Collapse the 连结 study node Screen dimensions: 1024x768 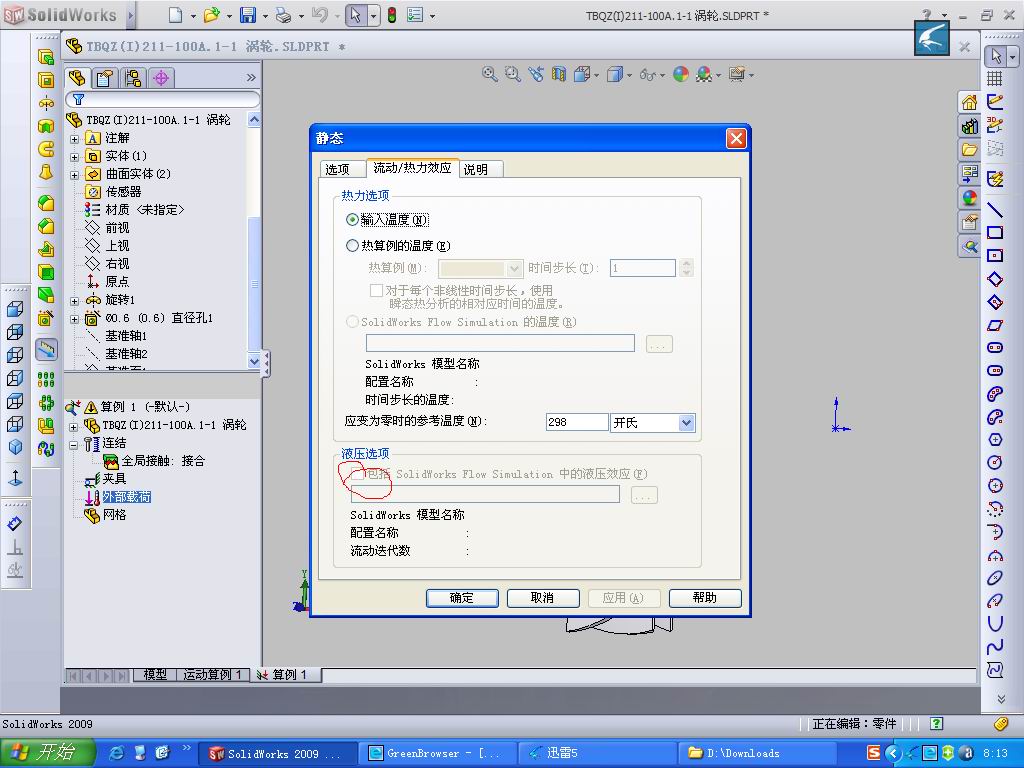pos(74,445)
